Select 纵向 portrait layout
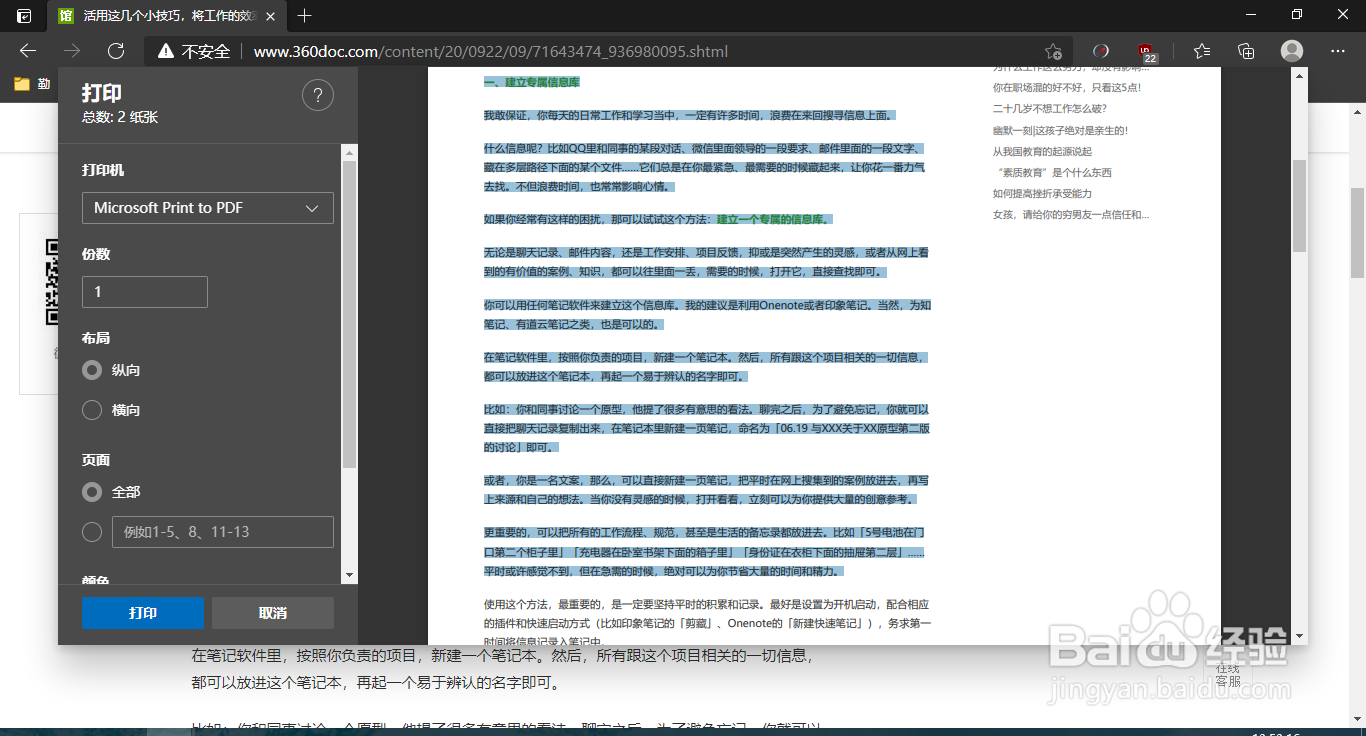Image resolution: width=1366 pixels, height=736 pixels. click(x=92, y=370)
